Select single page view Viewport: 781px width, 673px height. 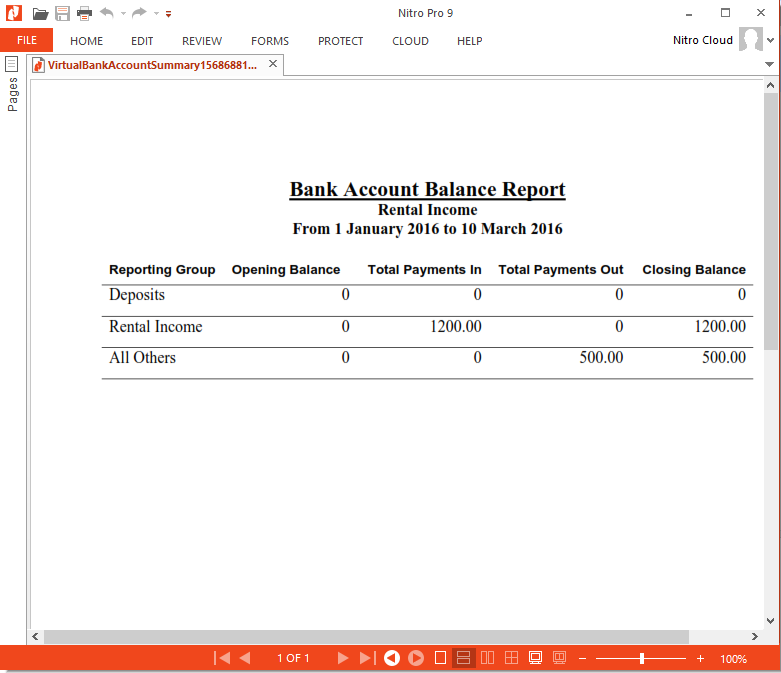440,658
